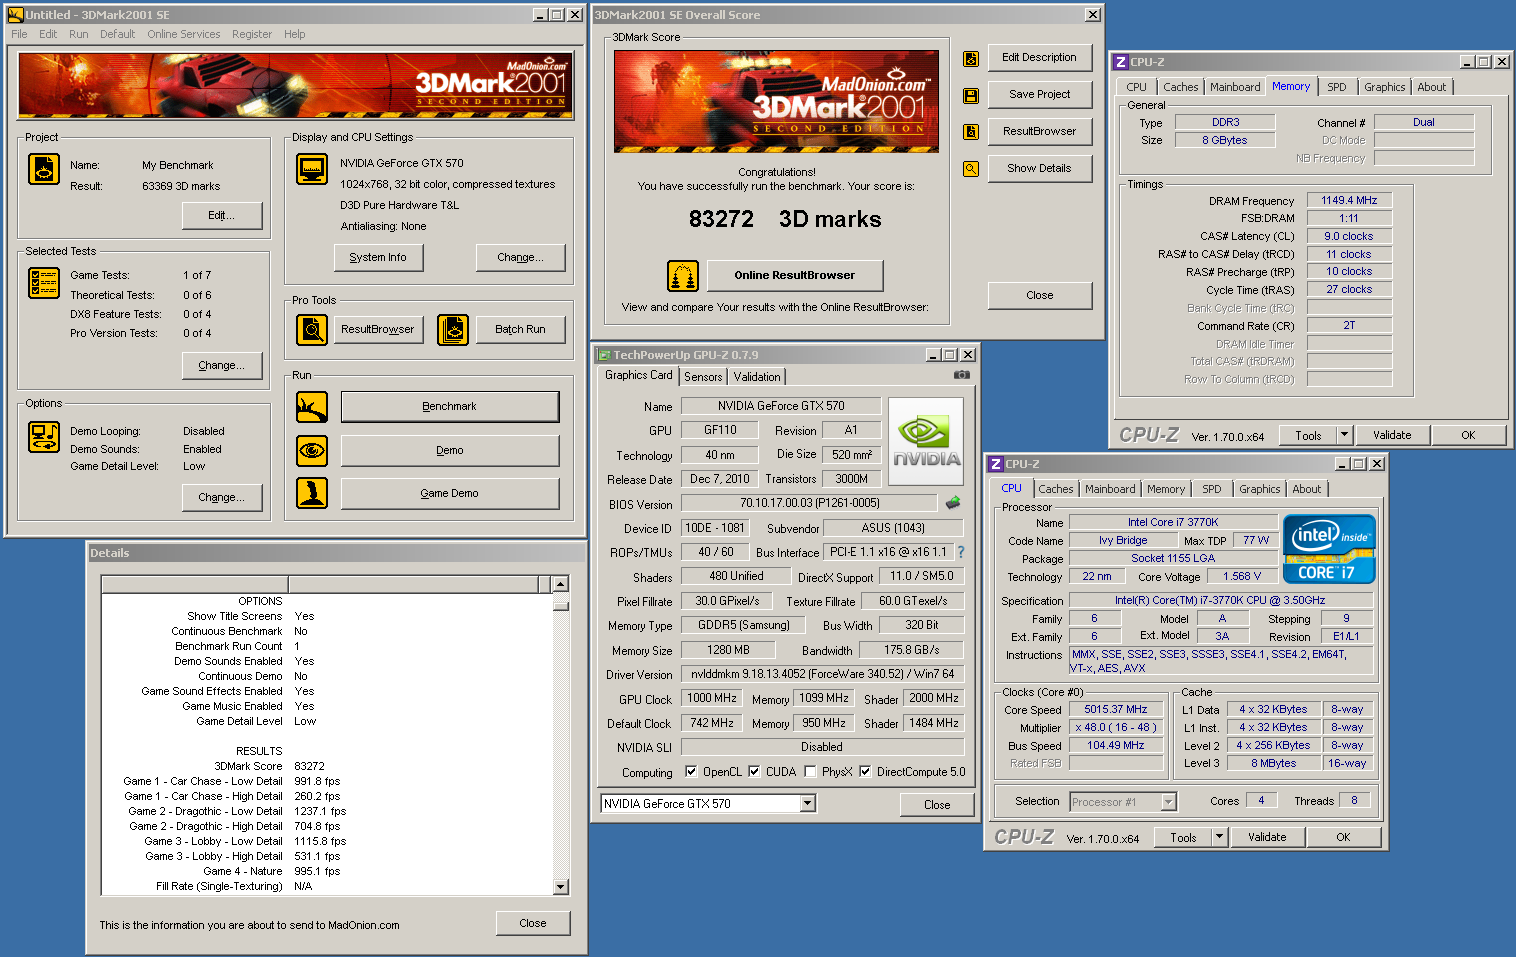
Task: Click the NVIDIA logo in GPU-Z
Action: point(926,443)
